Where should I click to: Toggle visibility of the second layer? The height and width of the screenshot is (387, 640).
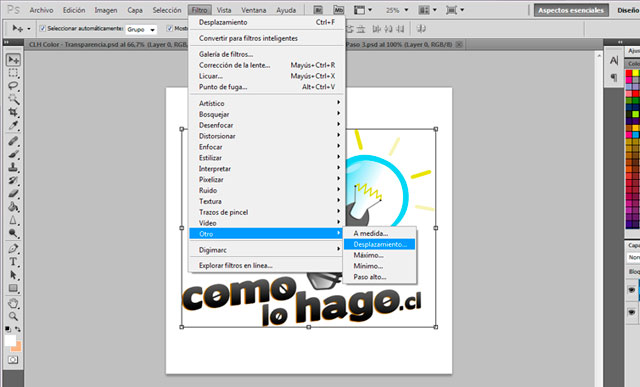click(632, 312)
